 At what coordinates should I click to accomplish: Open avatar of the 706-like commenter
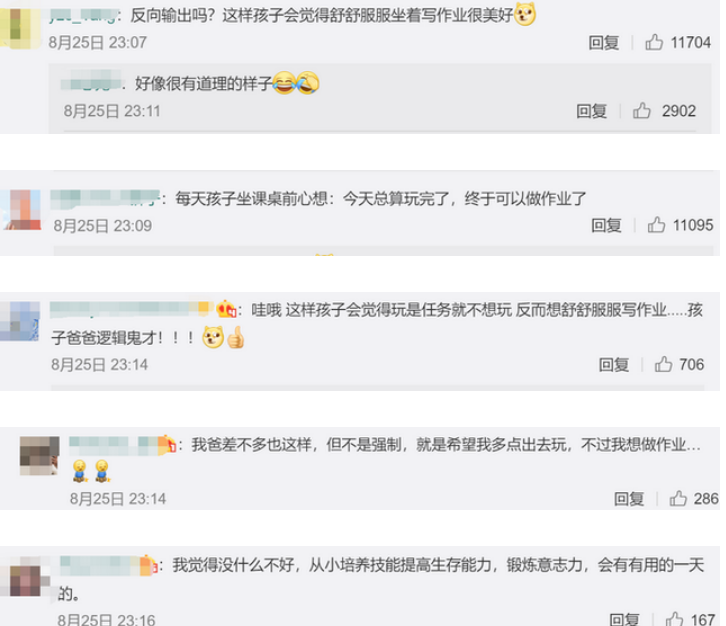pos(20,321)
